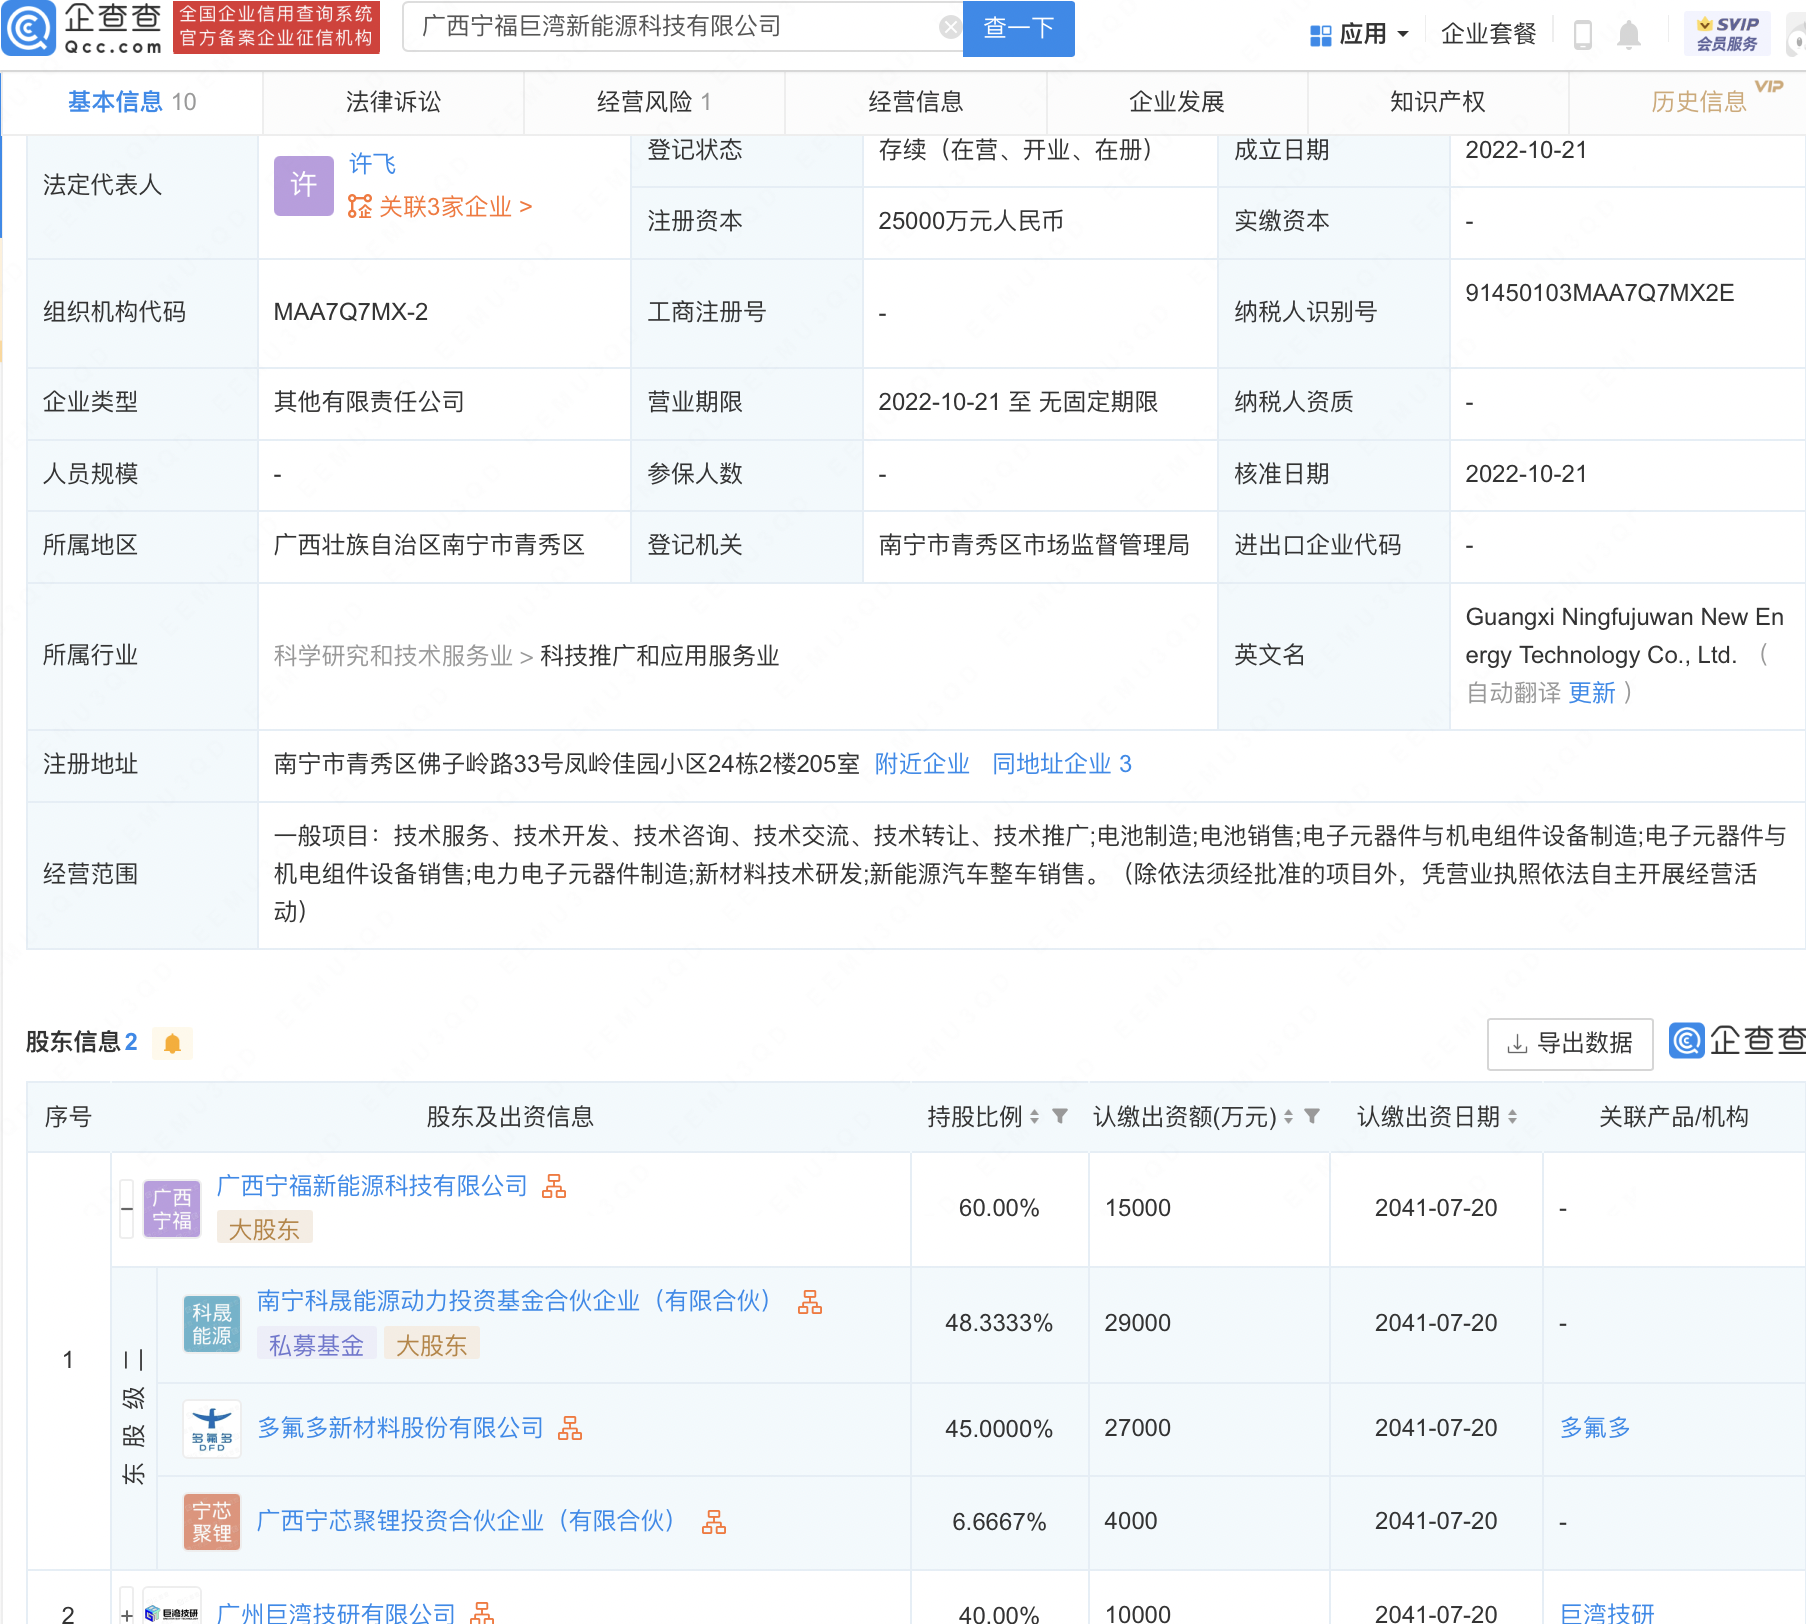Switch to 经营信息 tab
The width and height of the screenshot is (1806, 1624).
coord(915,102)
